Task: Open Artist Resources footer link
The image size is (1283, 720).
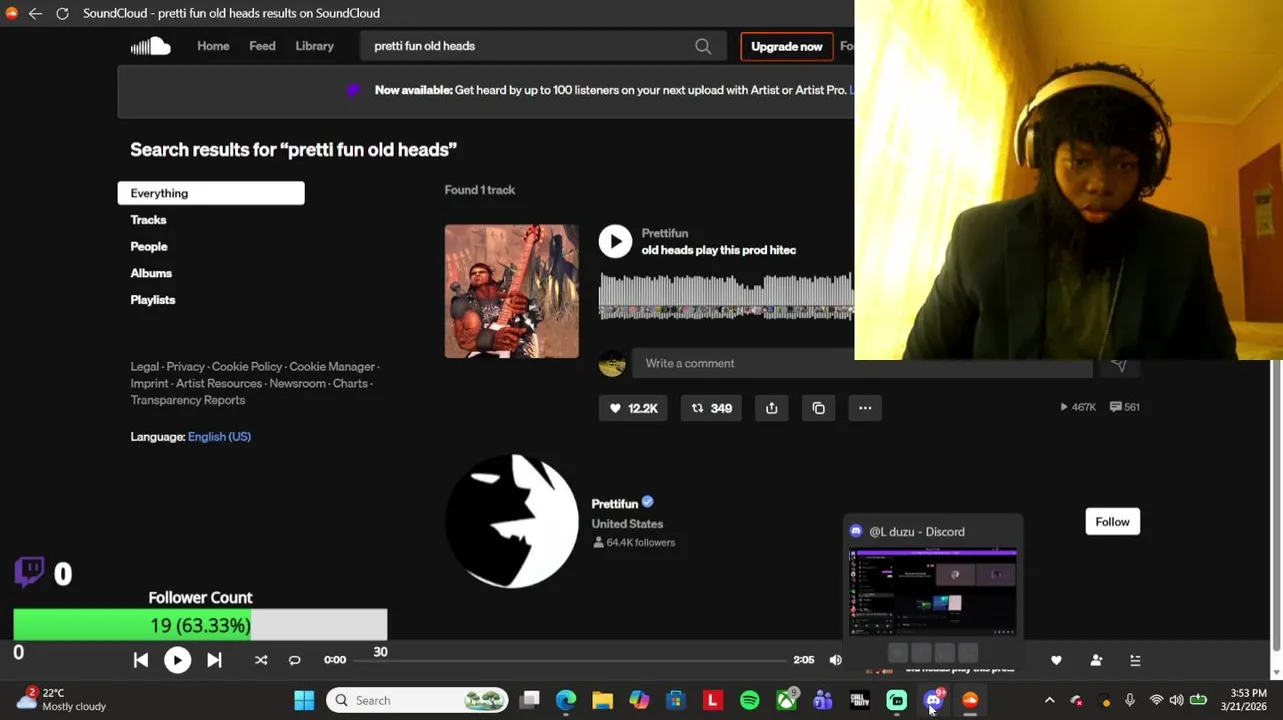Action: pos(219,384)
